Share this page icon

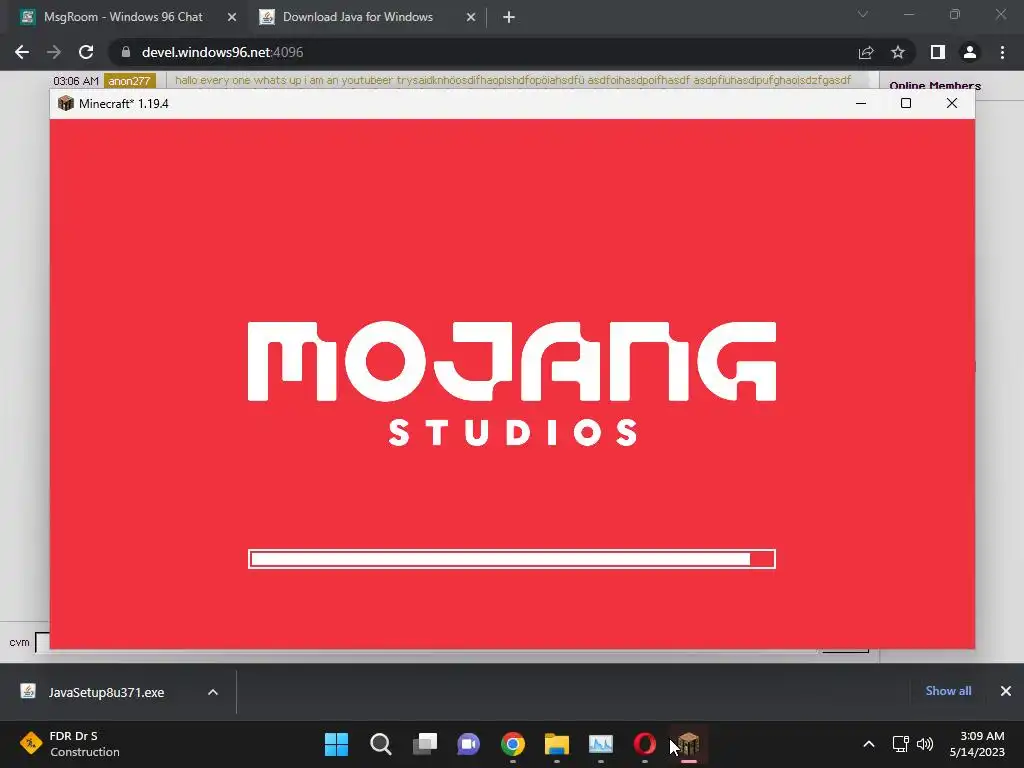866,52
